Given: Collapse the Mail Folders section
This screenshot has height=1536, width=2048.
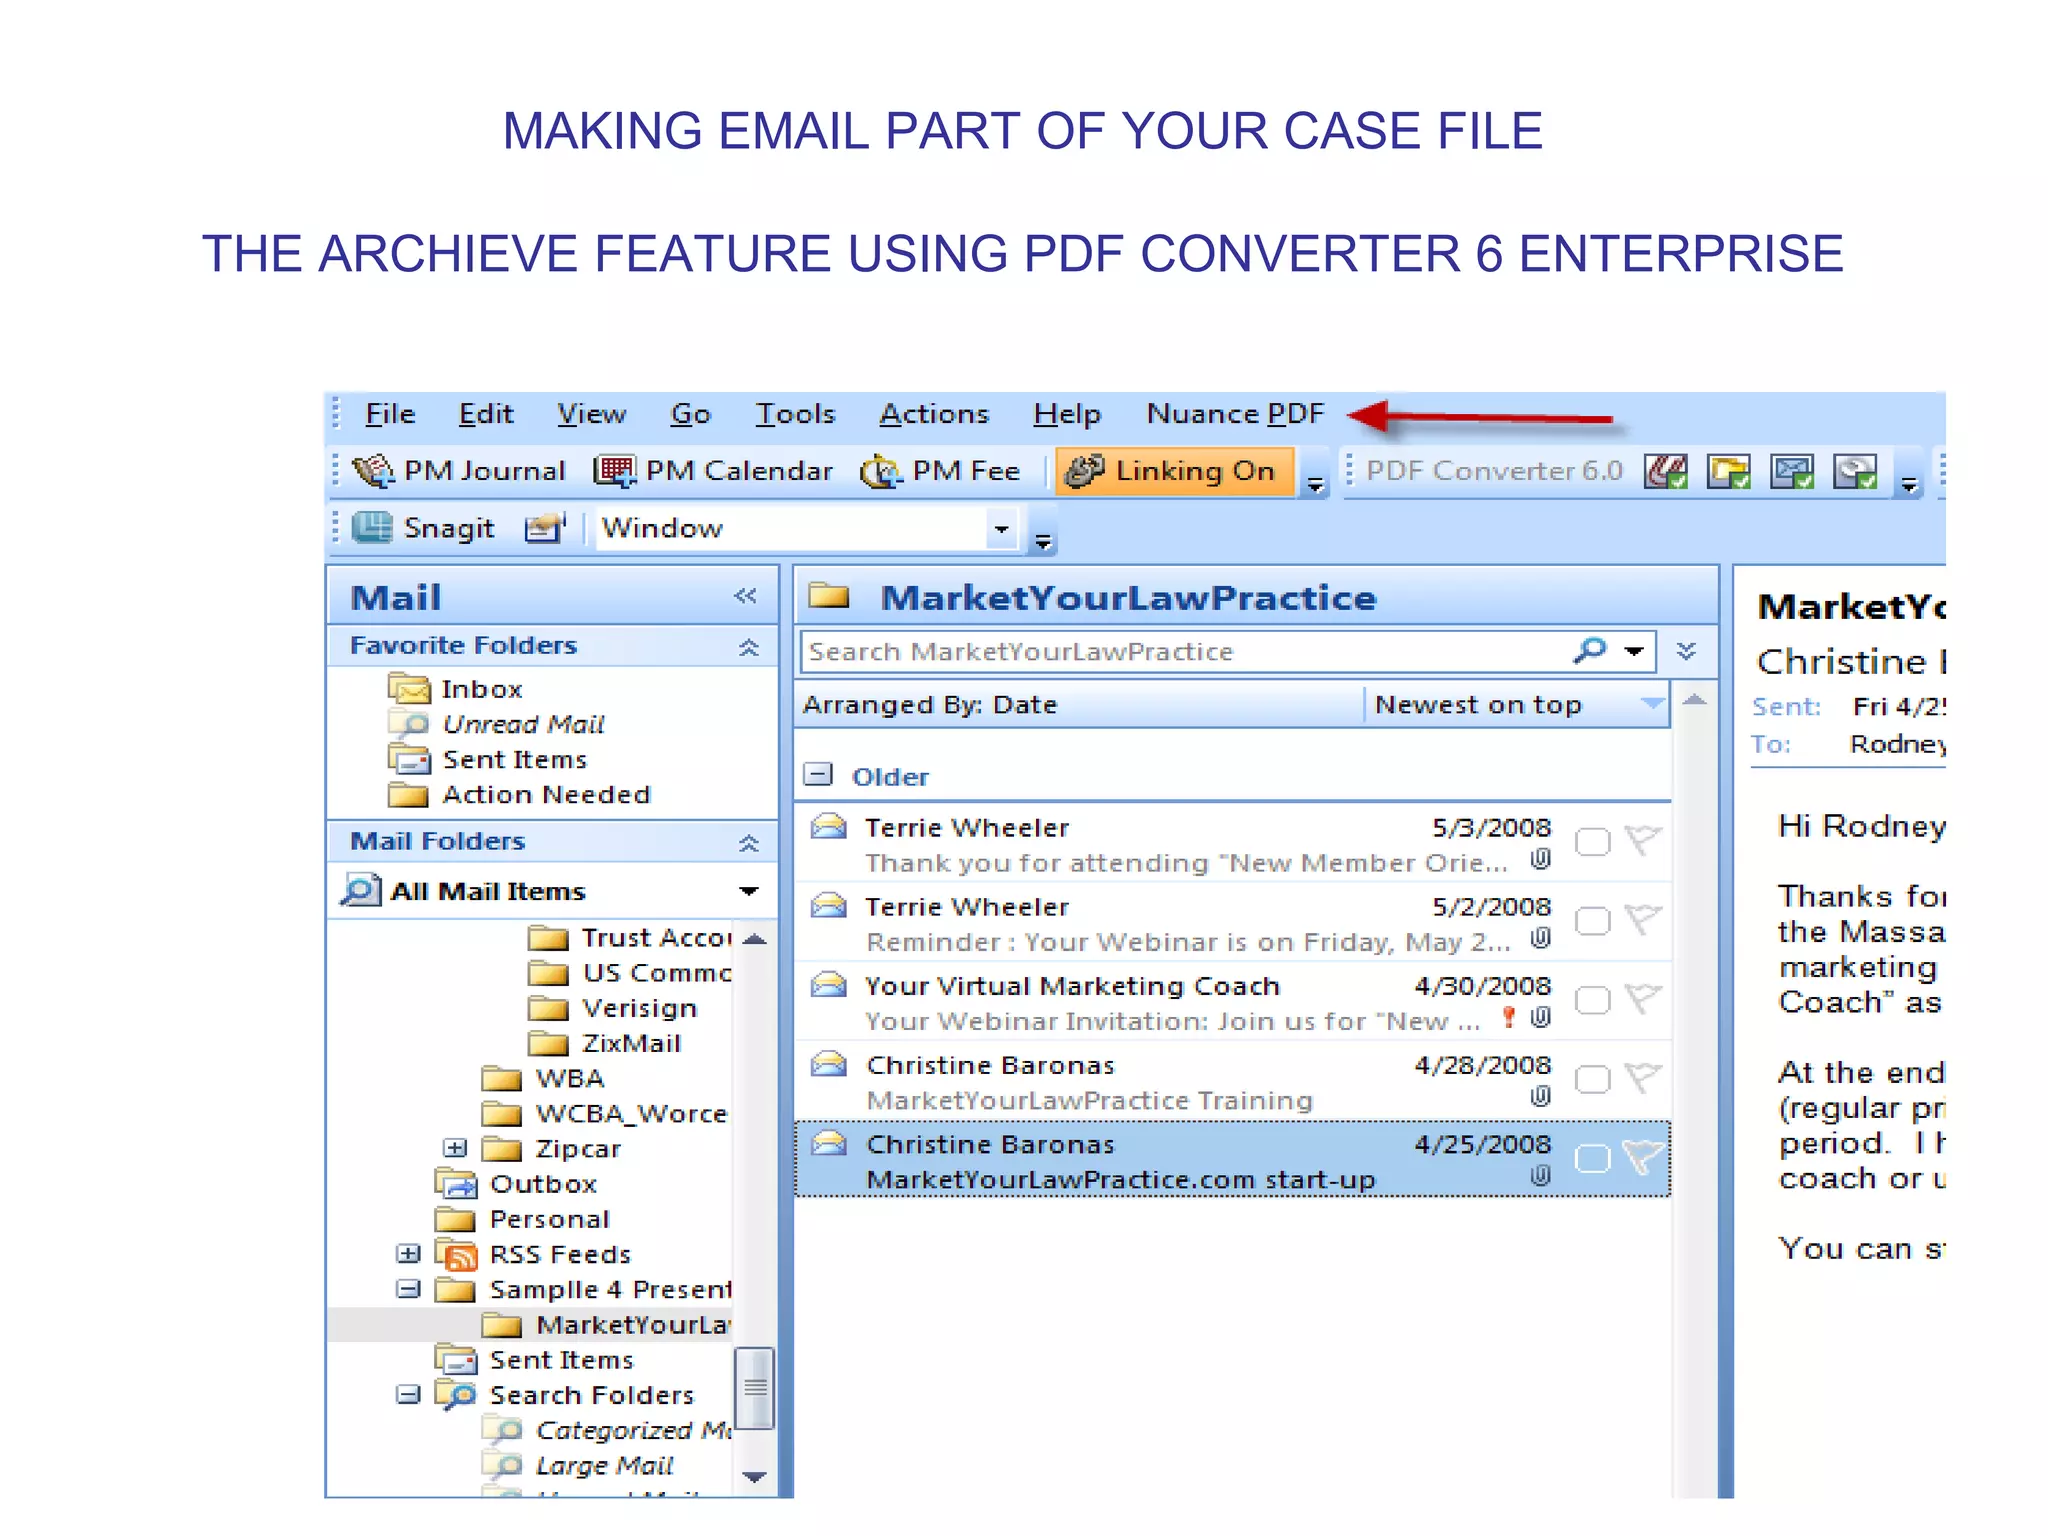Looking at the screenshot, I should click(x=748, y=843).
